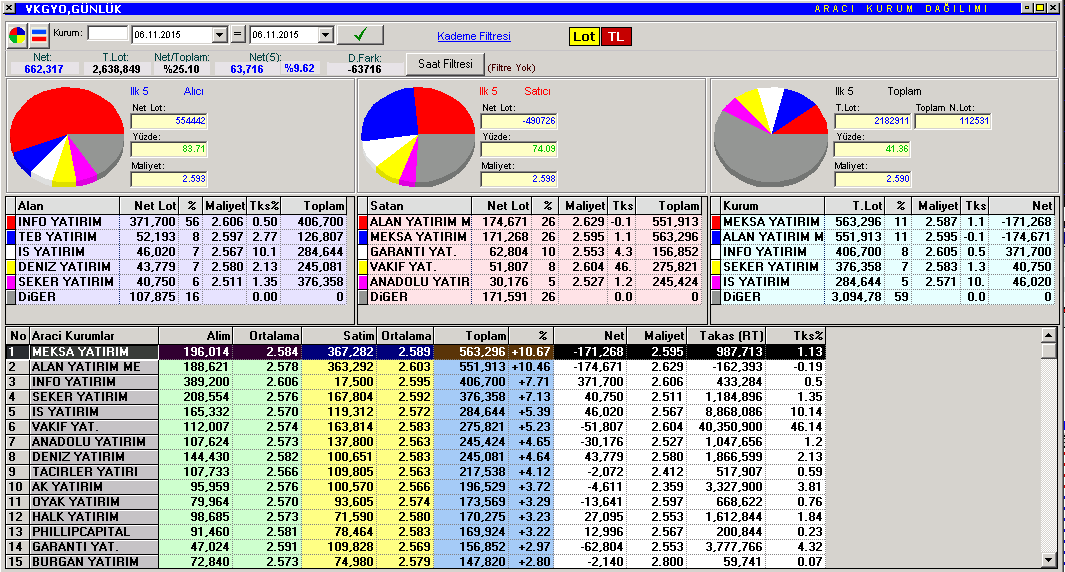The width and height of the screenshot is (1065, 572).
Task: Sort by Satan column header
Action: (419, 206)
